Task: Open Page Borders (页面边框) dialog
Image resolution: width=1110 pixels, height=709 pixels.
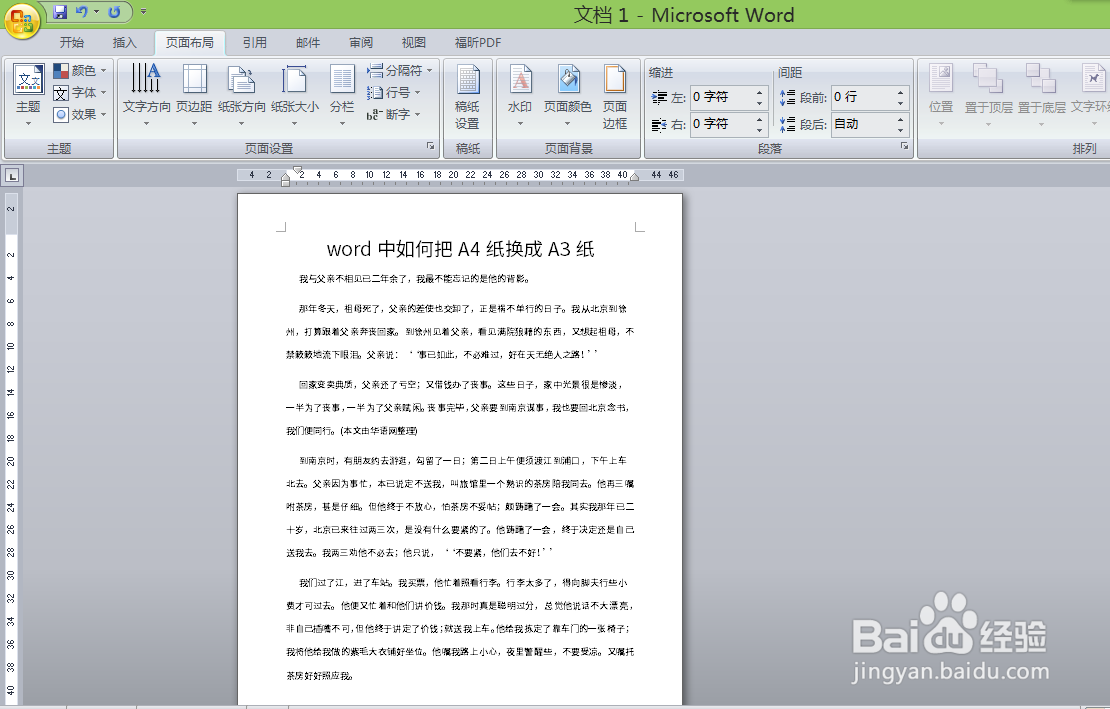Action: [x=614, y=98]
